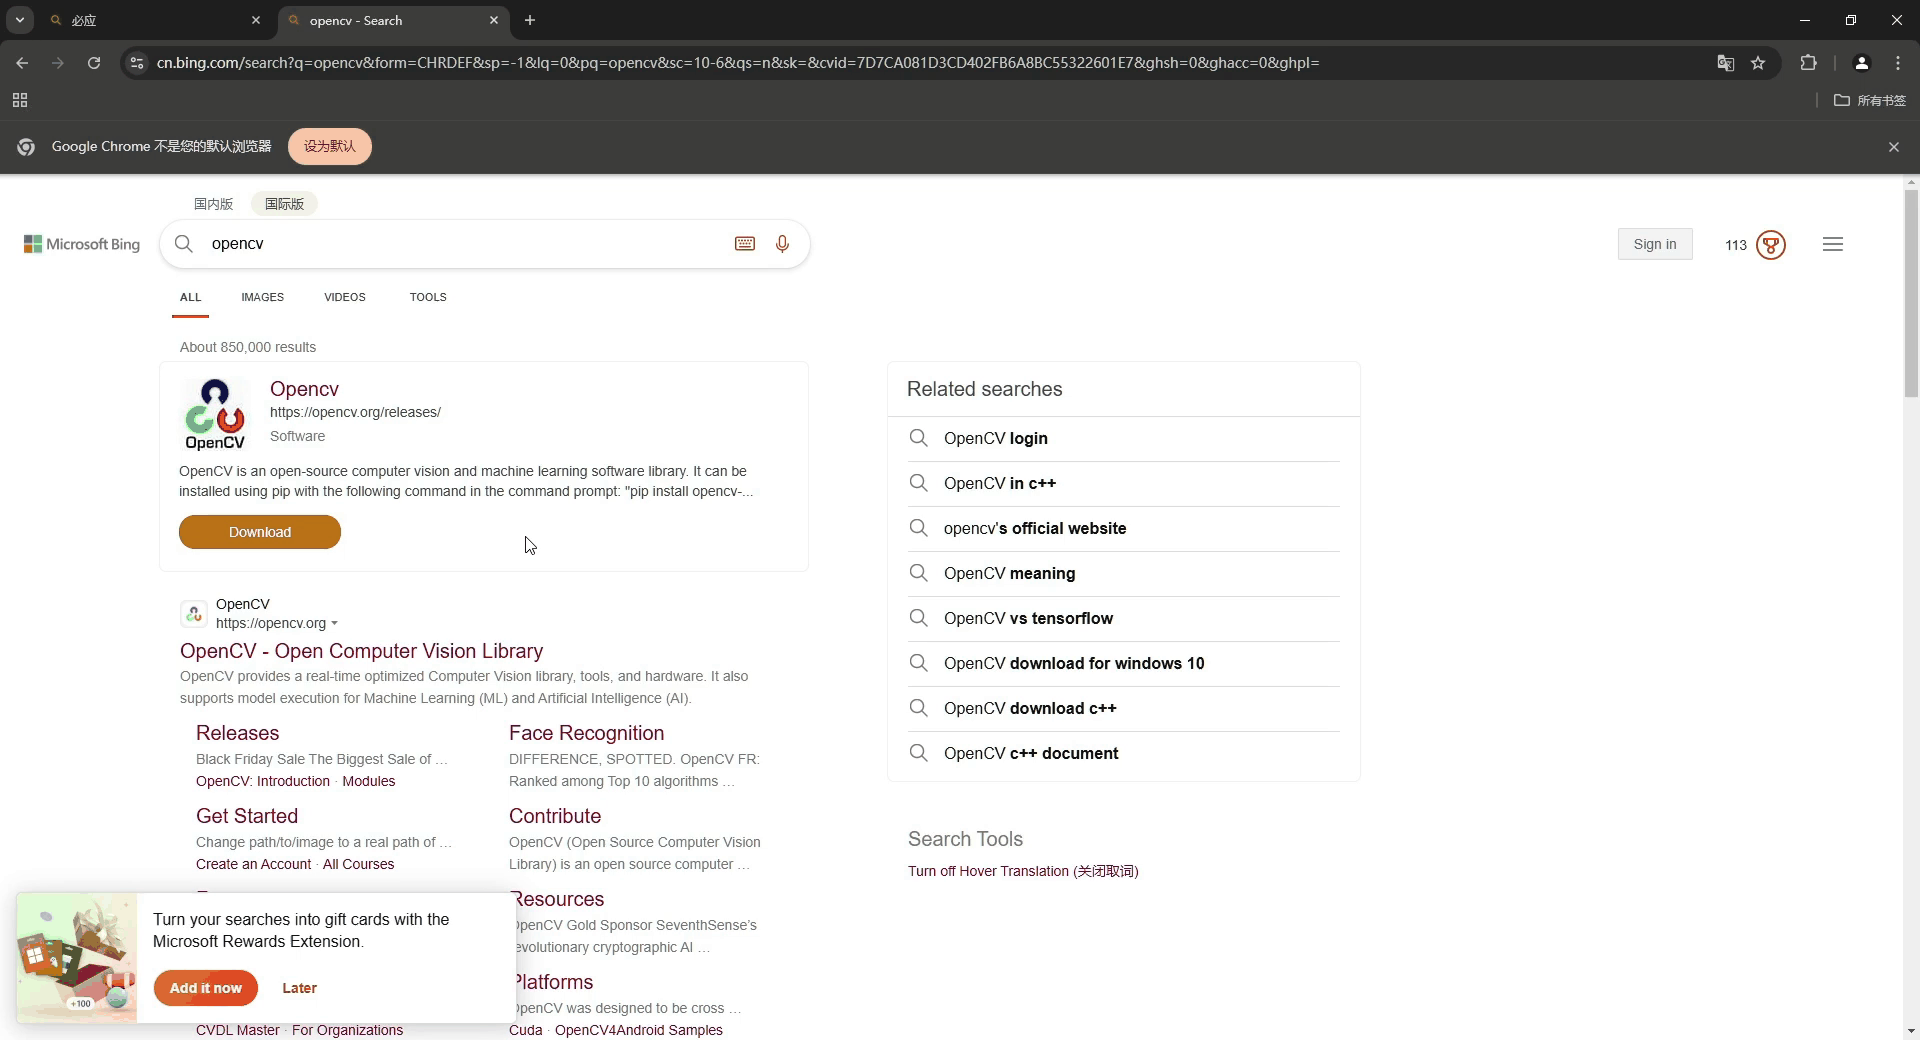Viewport: 1920px width, 1040px height.
Task: Search related: opencv's official website
Action: pyautogui.click(x=1035, y=528)
